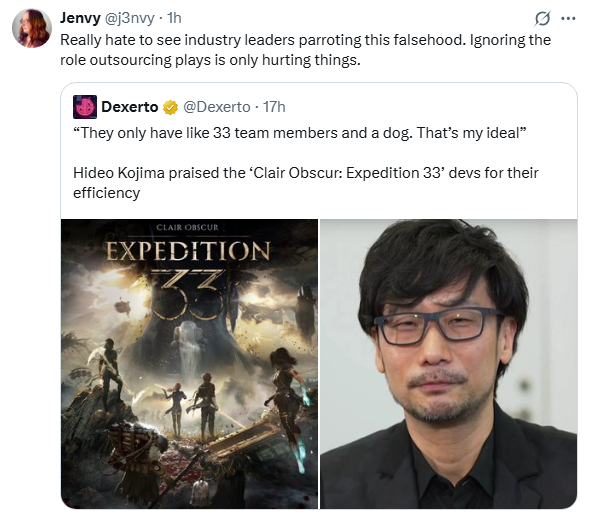
Task: Click Dexerto's gold verified badge
Action: click(170, 107)
